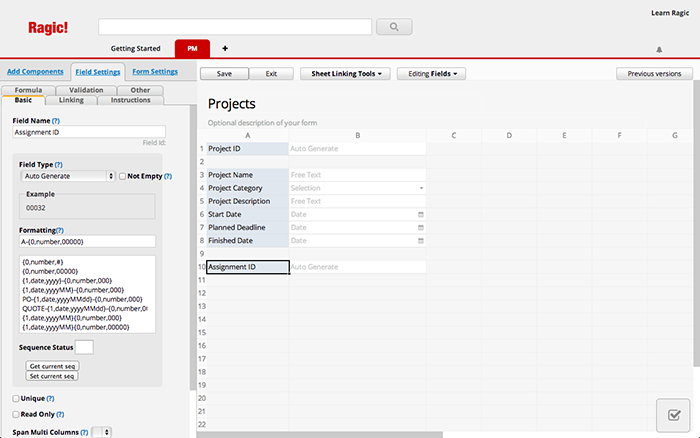Switch to the Validation tab
Viewport: 700px width, 438px height.
click(86, 90)
